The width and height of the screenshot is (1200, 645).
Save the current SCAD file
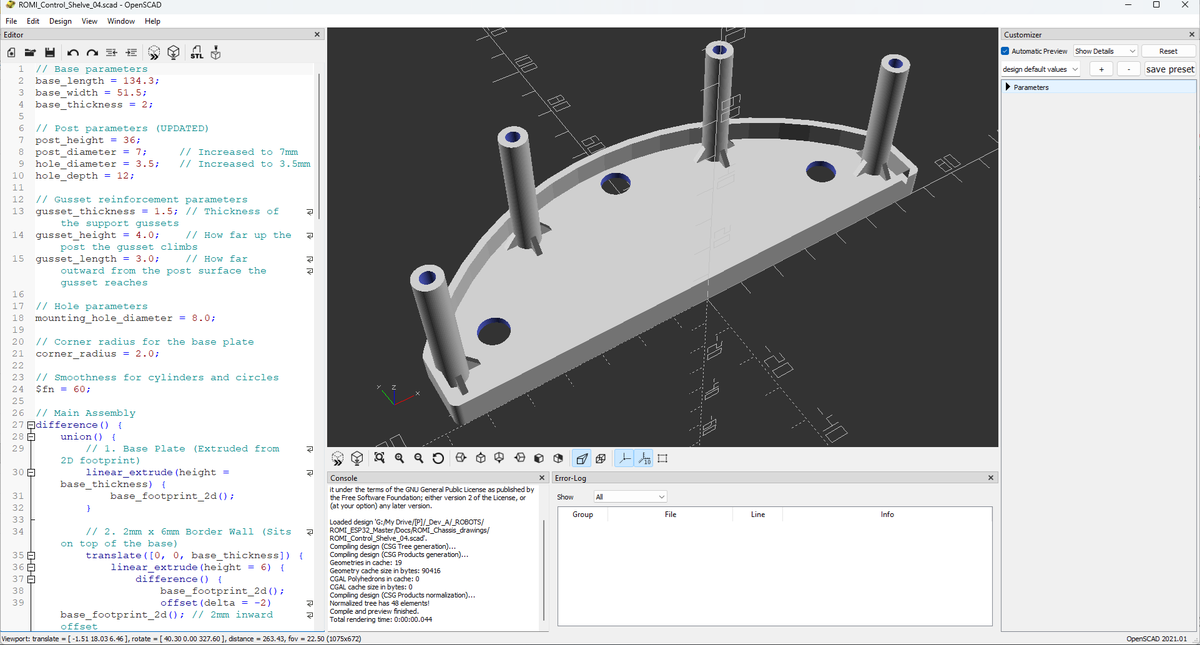coord(48,52)
